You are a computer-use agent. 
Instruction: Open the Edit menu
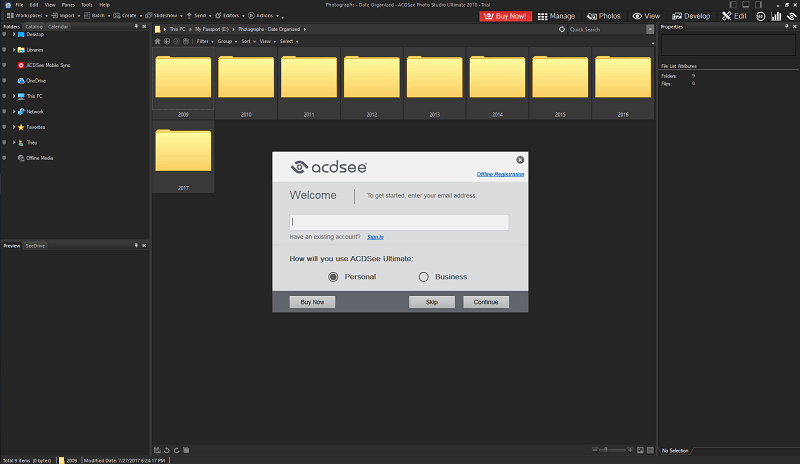click(x=34, y=5)
